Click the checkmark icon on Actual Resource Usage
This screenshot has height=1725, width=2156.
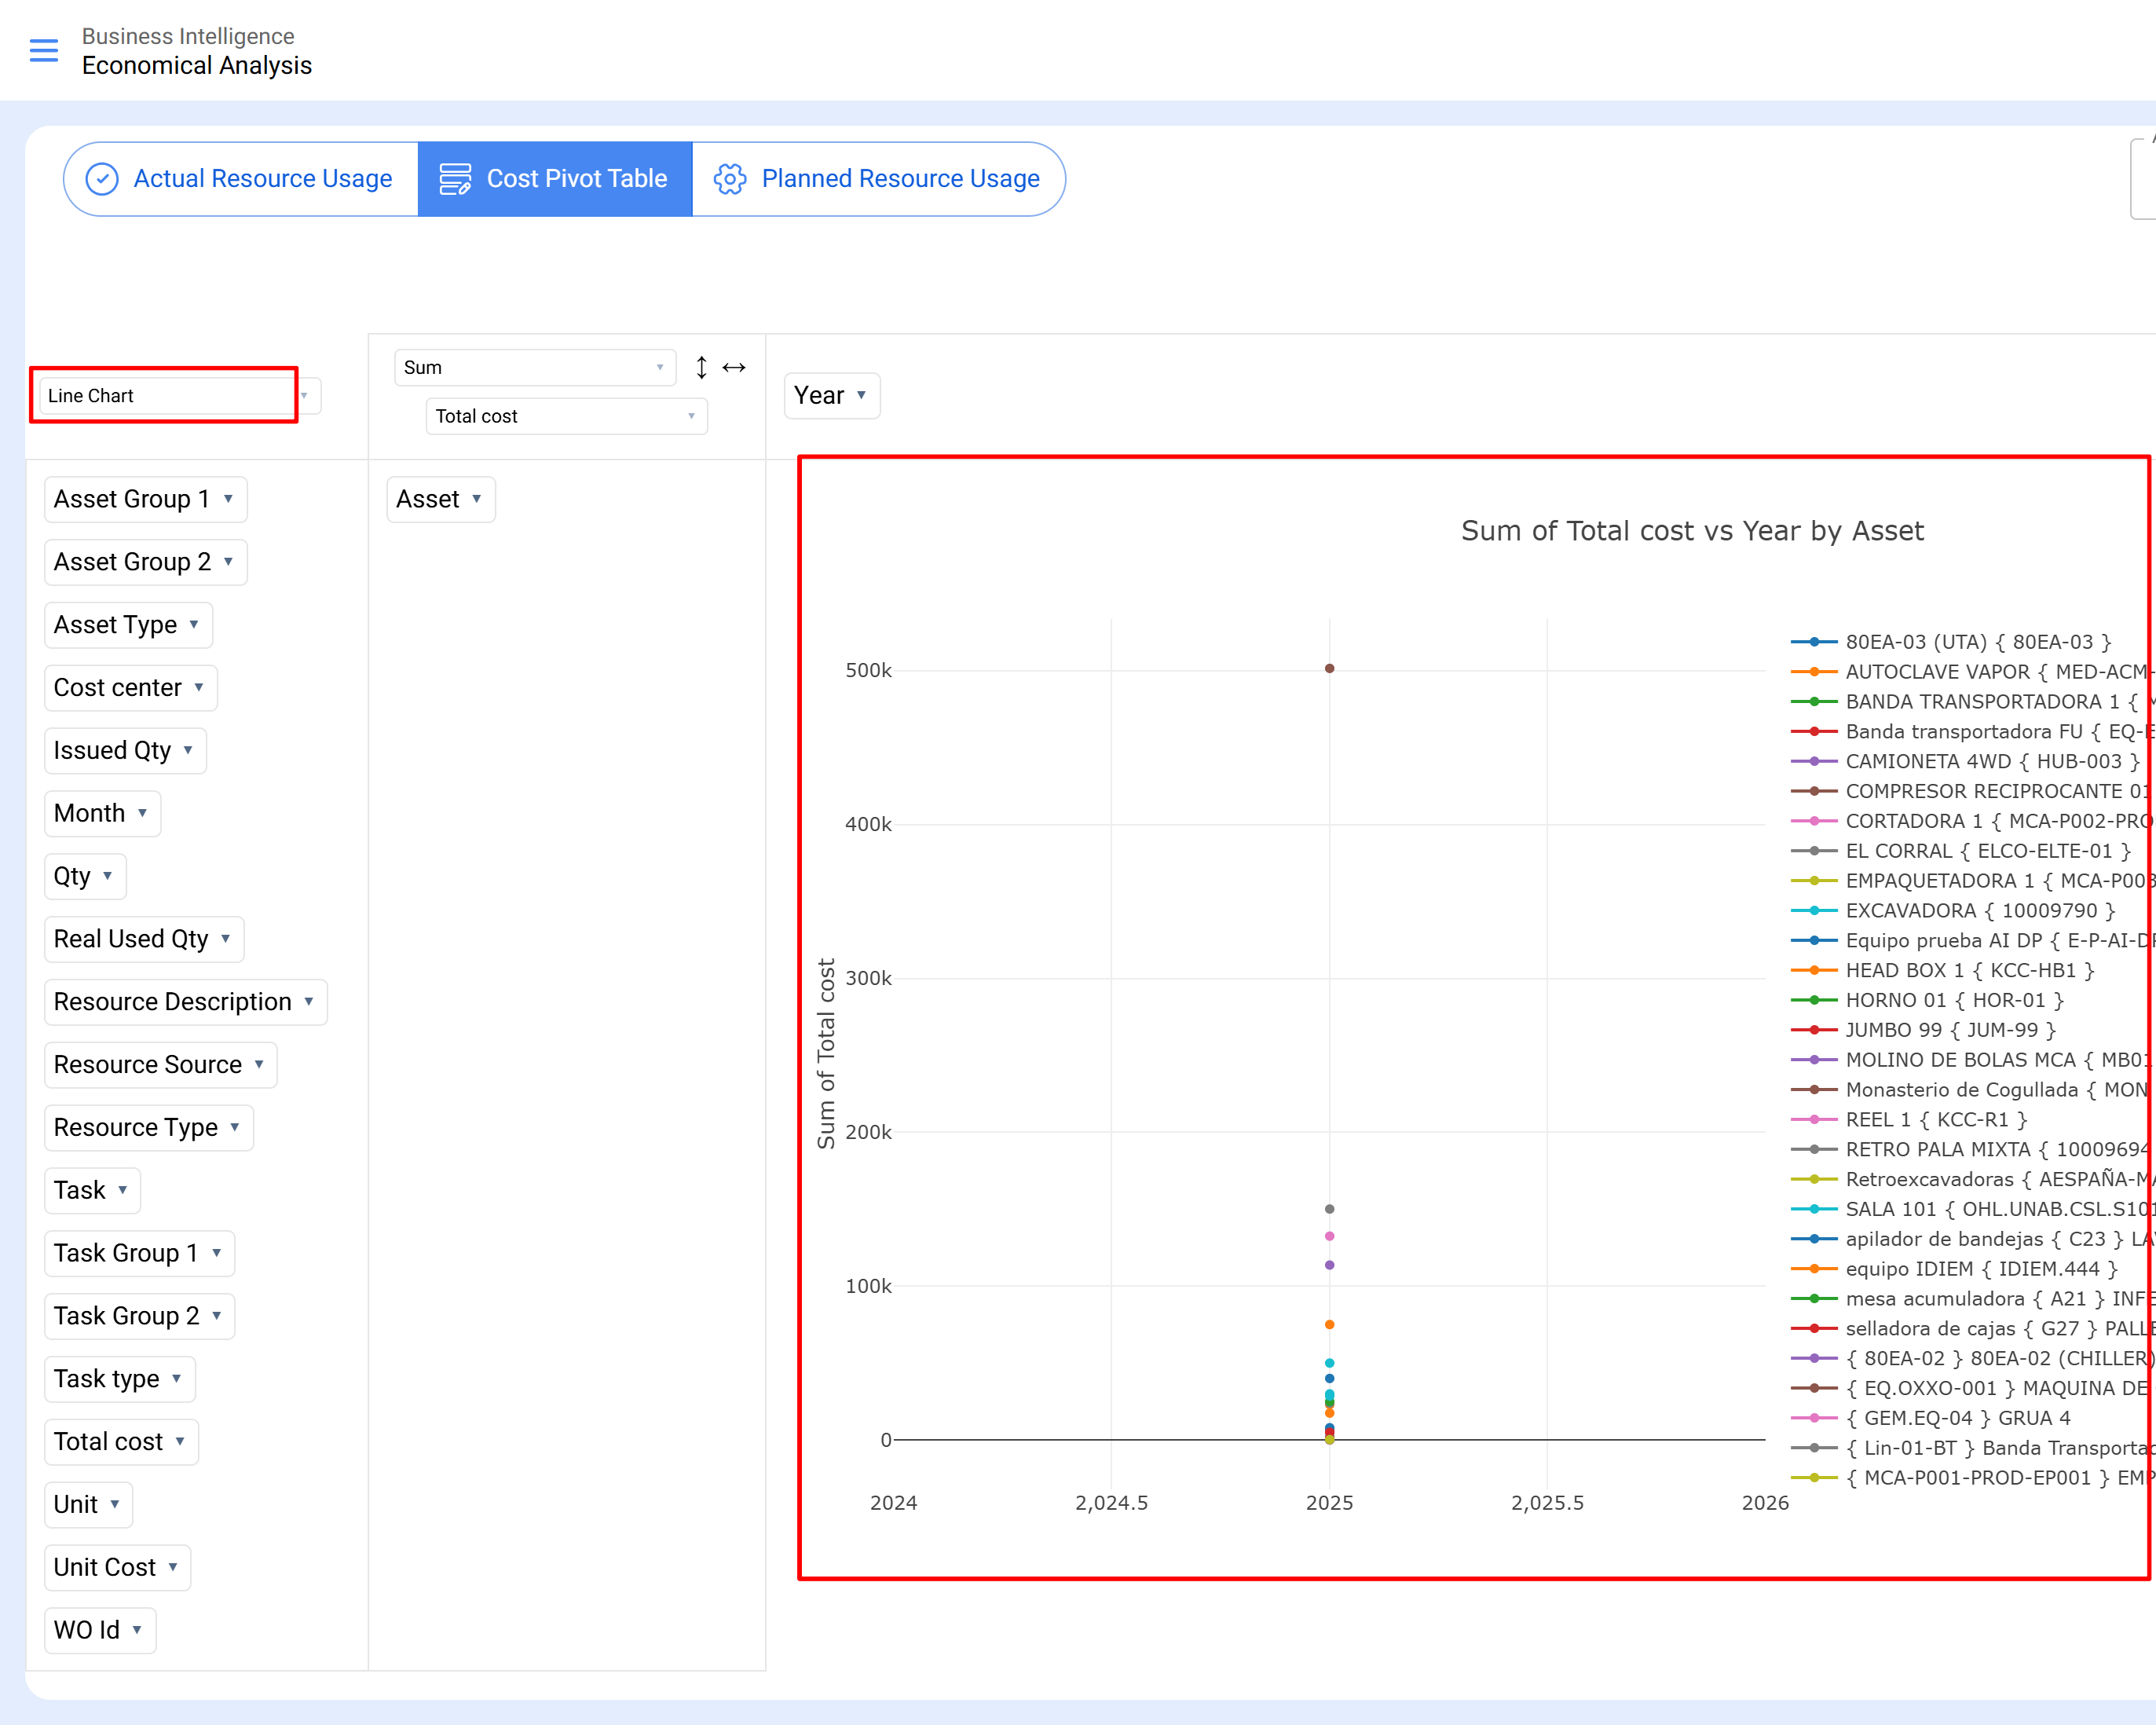102,179
